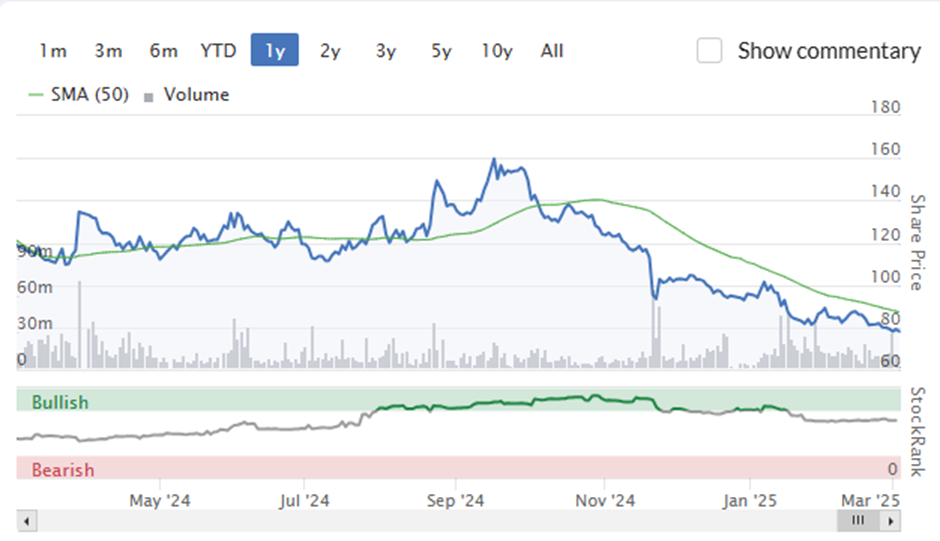Click the Show commentary label
Image resolution: width=940 pixels, height=541 pixels.
coord(829,51)
